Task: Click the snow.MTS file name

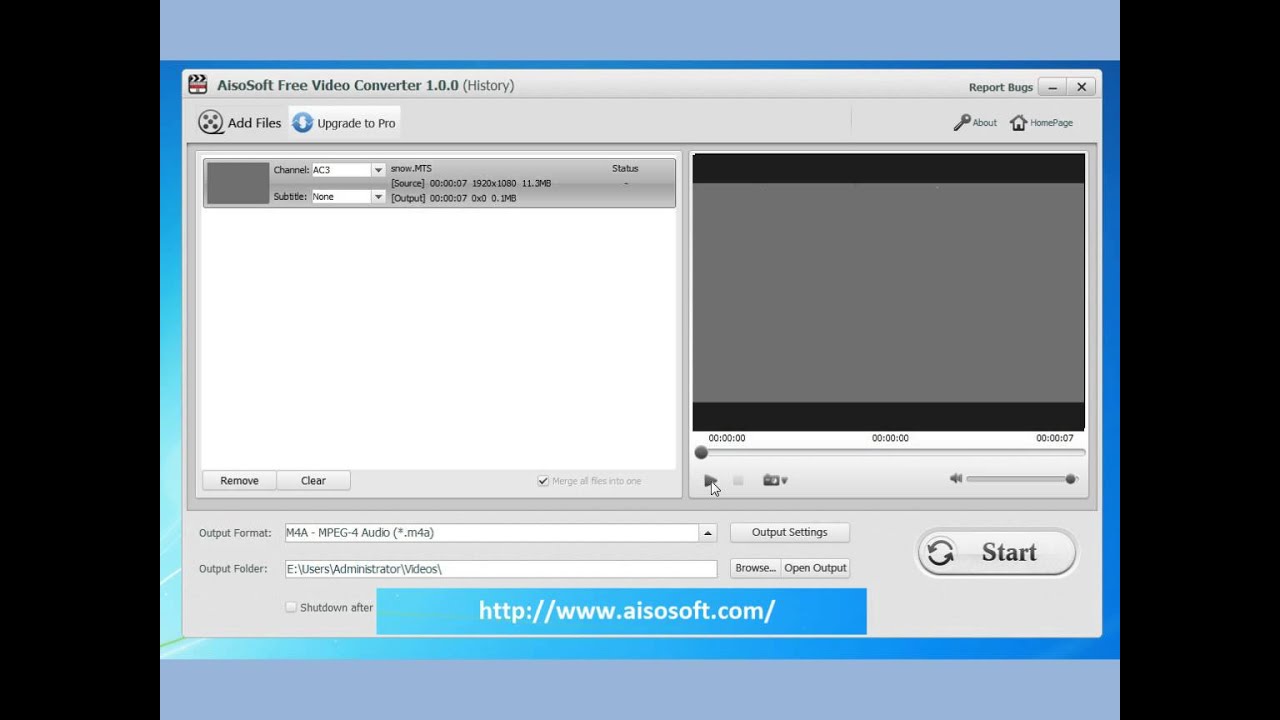Action: [411, 169]
